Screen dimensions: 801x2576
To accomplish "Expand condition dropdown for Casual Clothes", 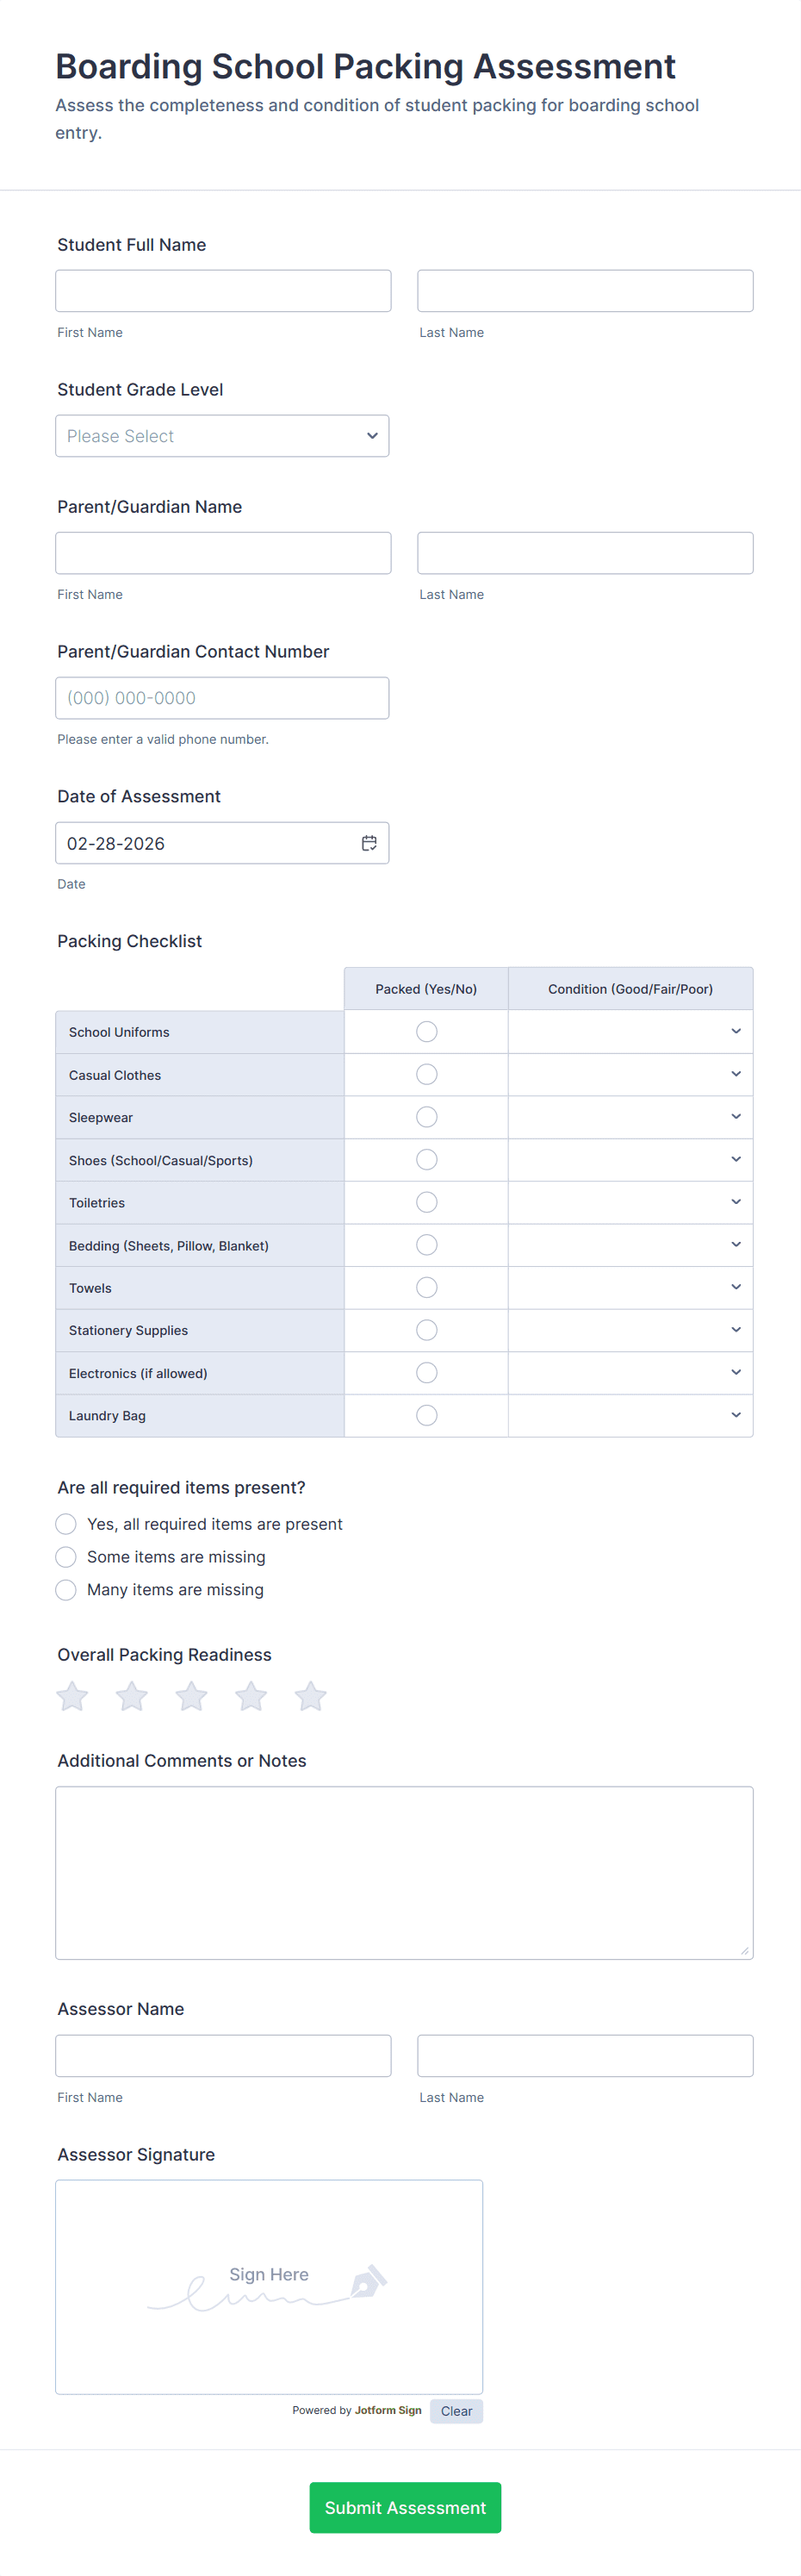I will [x=630, y=1074].
